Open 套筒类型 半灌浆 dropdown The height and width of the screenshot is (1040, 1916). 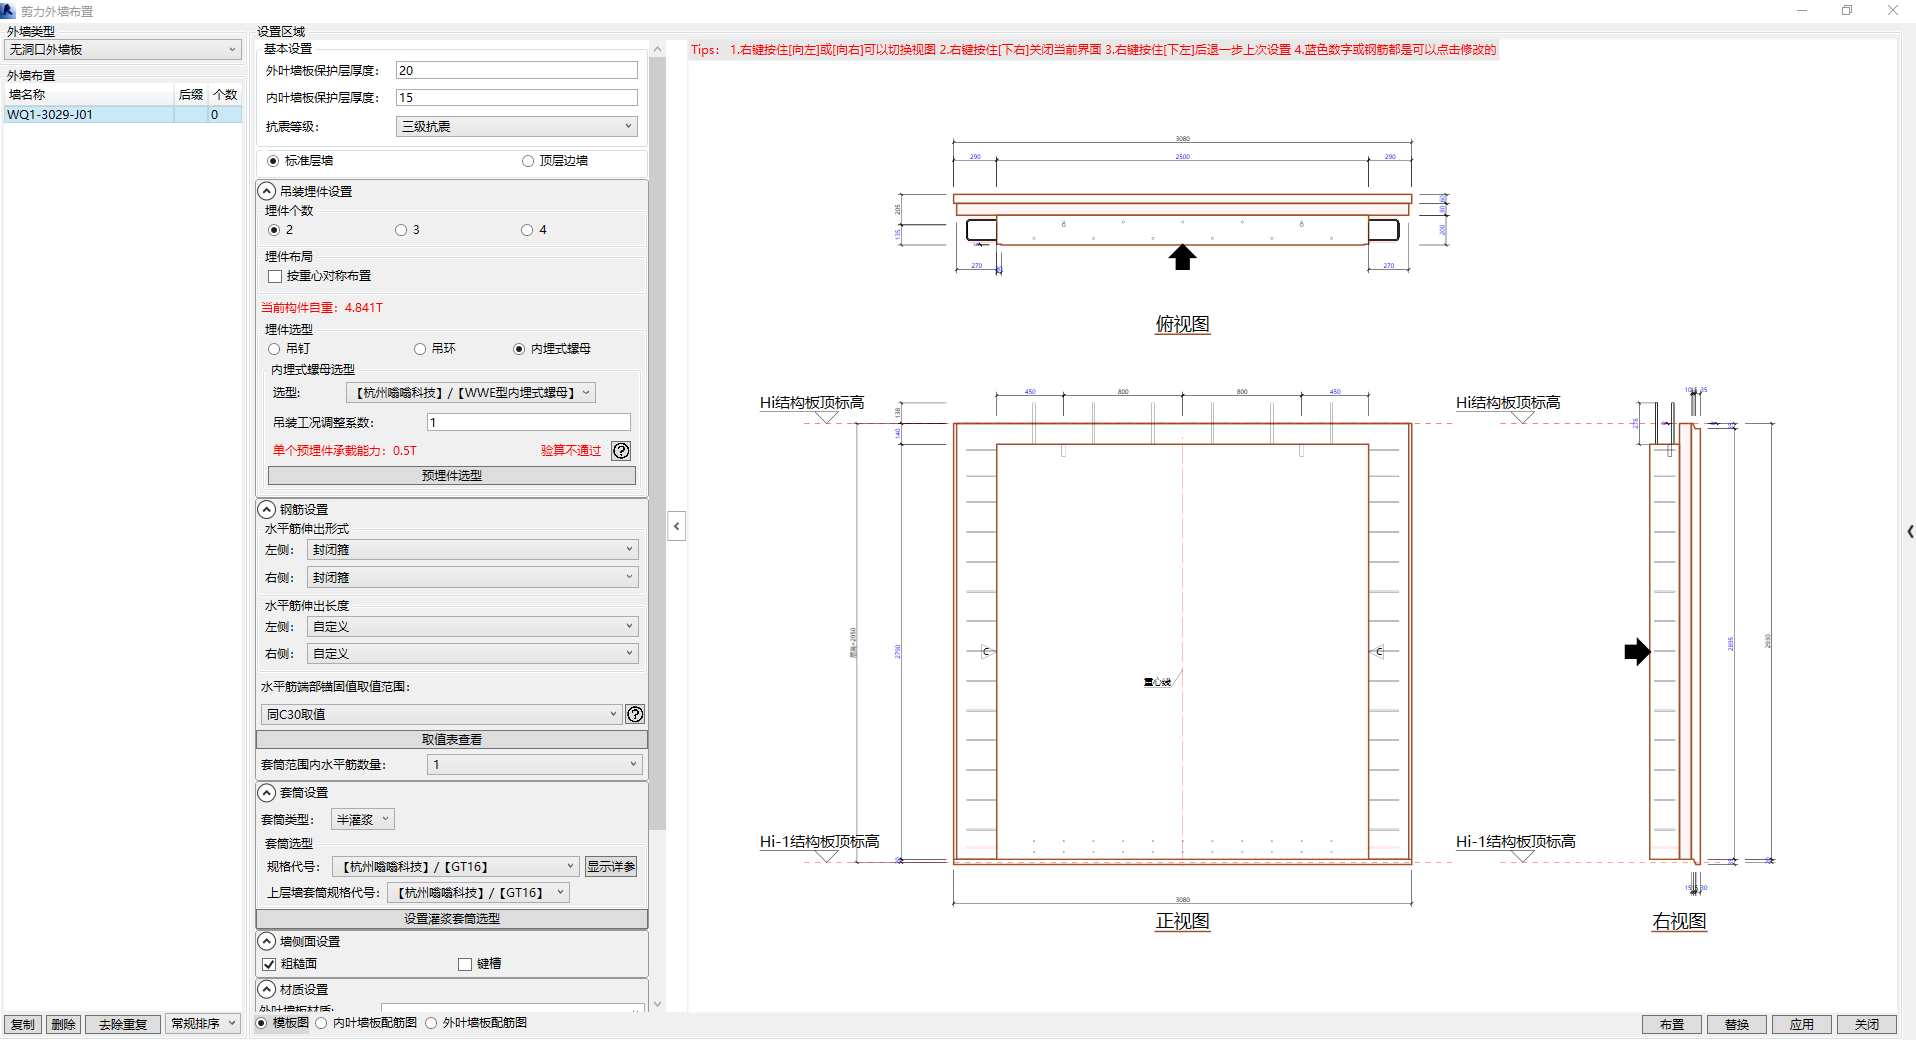(363, 820)
